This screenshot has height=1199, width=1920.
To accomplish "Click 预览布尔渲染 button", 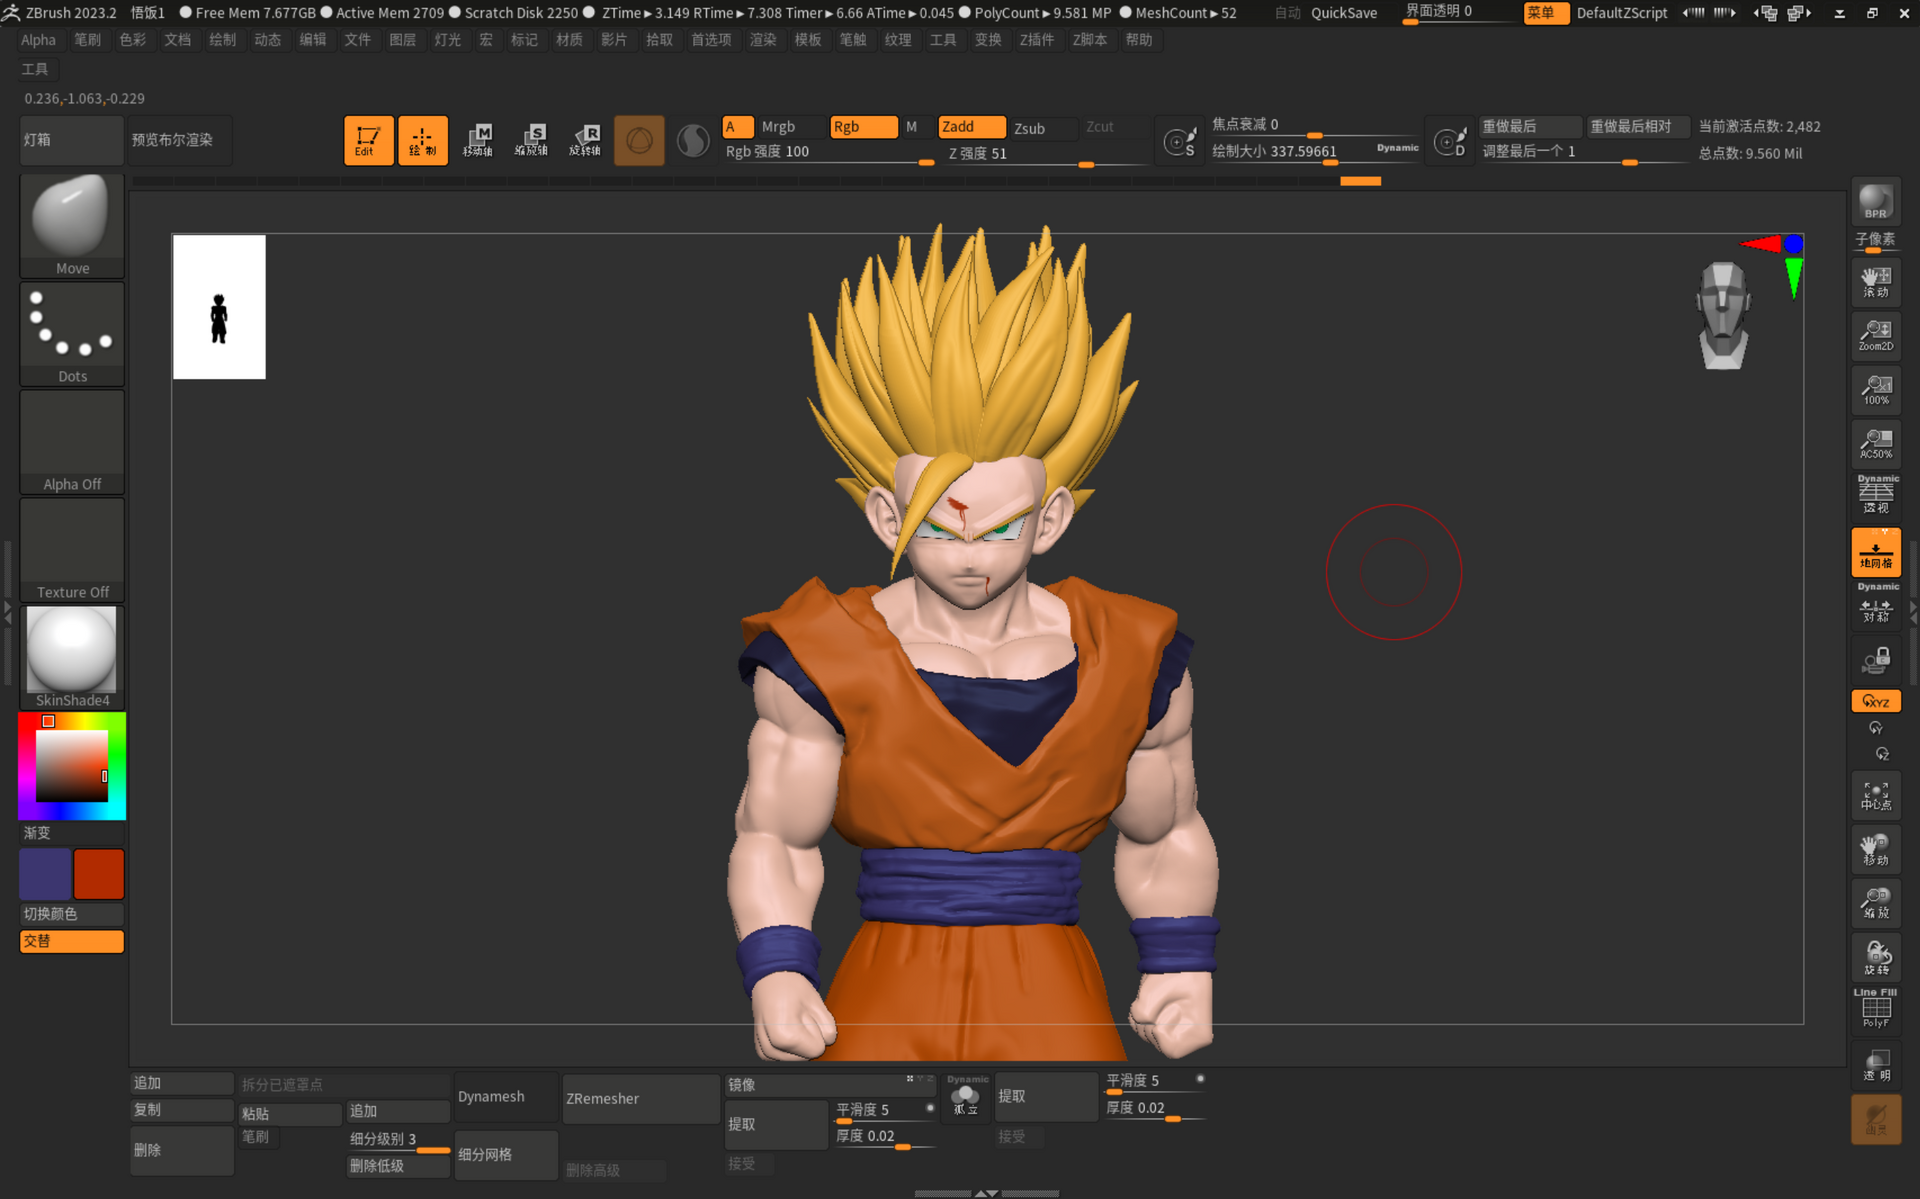I will 179,140.
